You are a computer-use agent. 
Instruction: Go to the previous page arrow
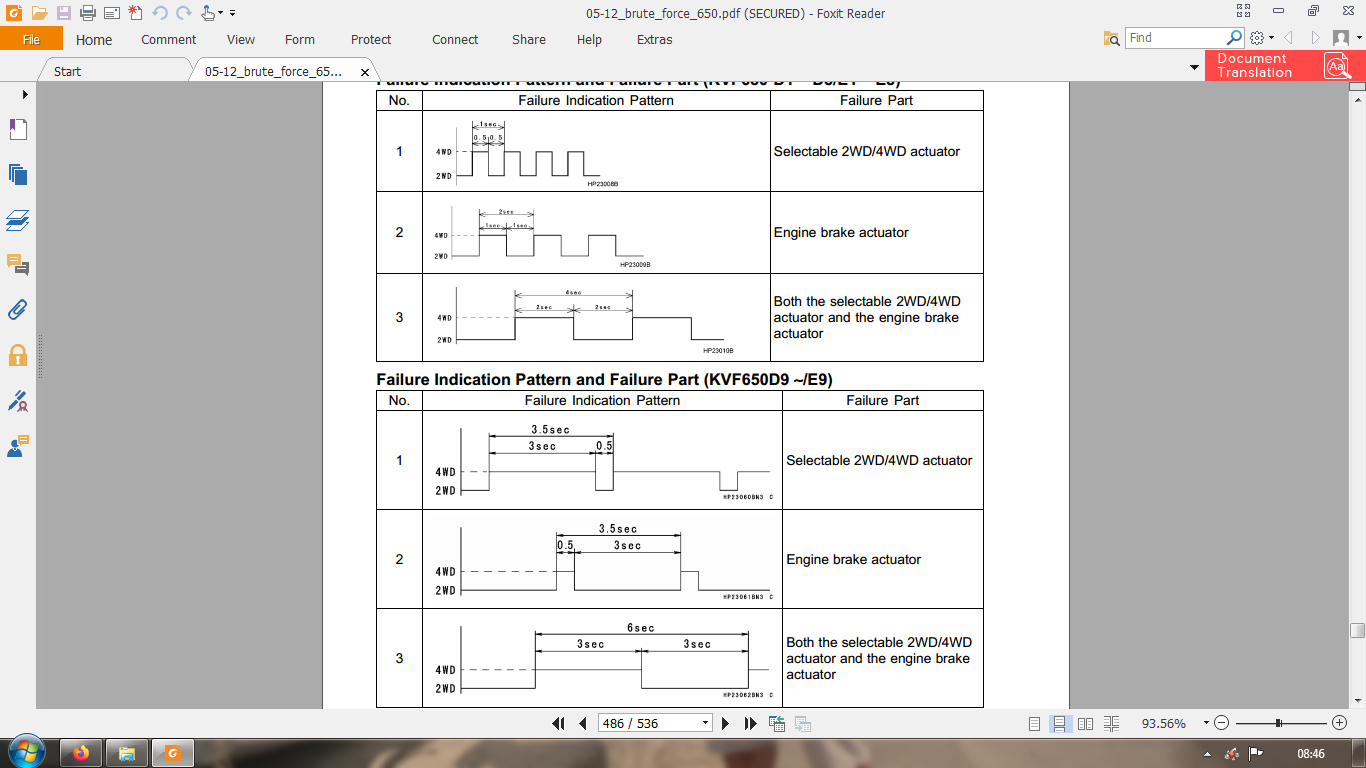tap(582, 723)
